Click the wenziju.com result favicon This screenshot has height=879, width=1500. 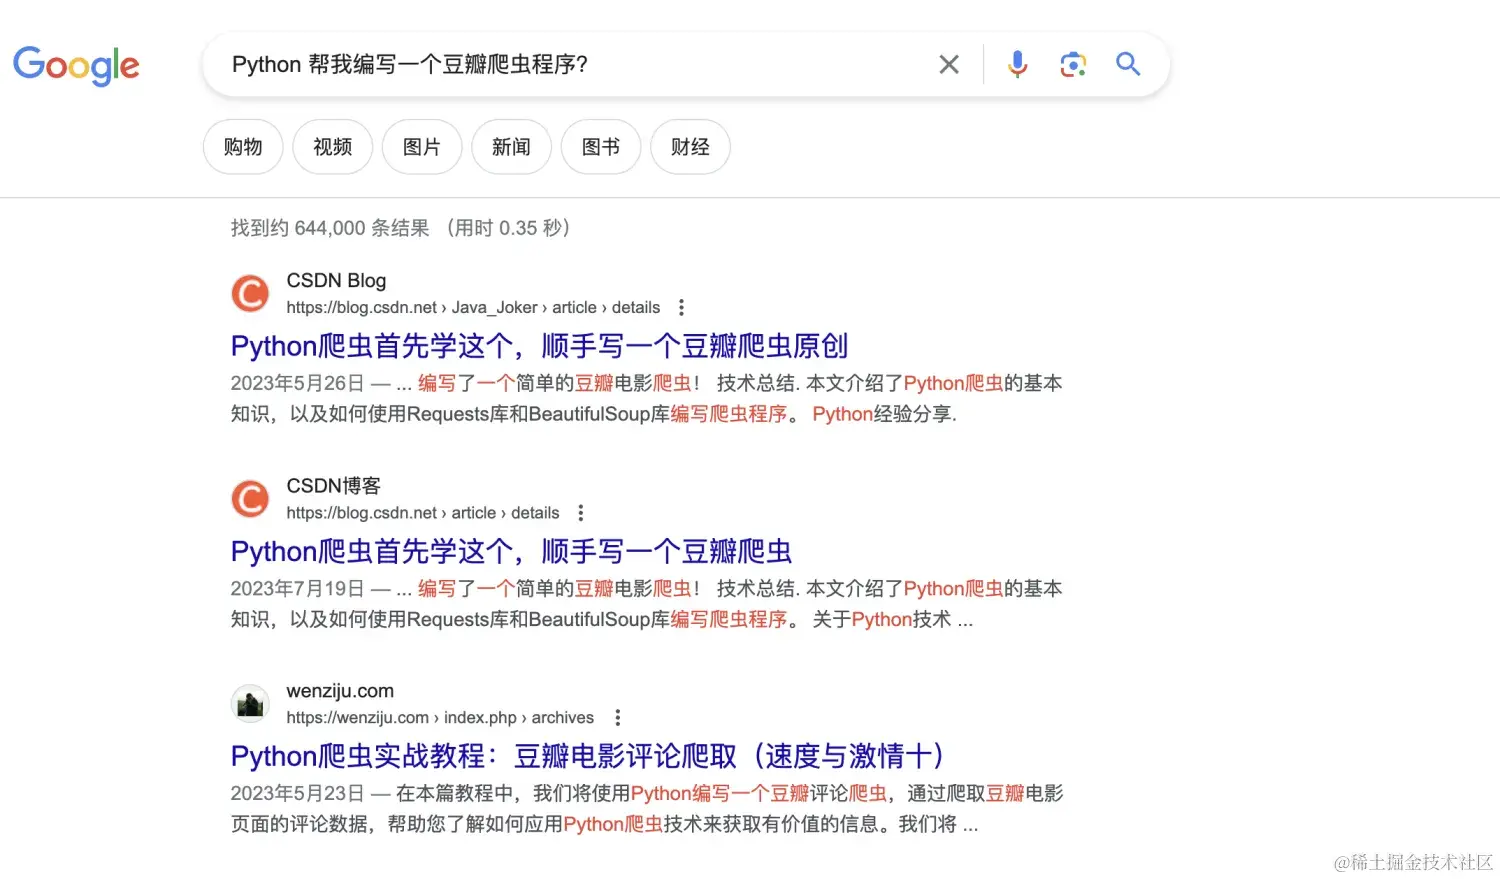[250, 704]
